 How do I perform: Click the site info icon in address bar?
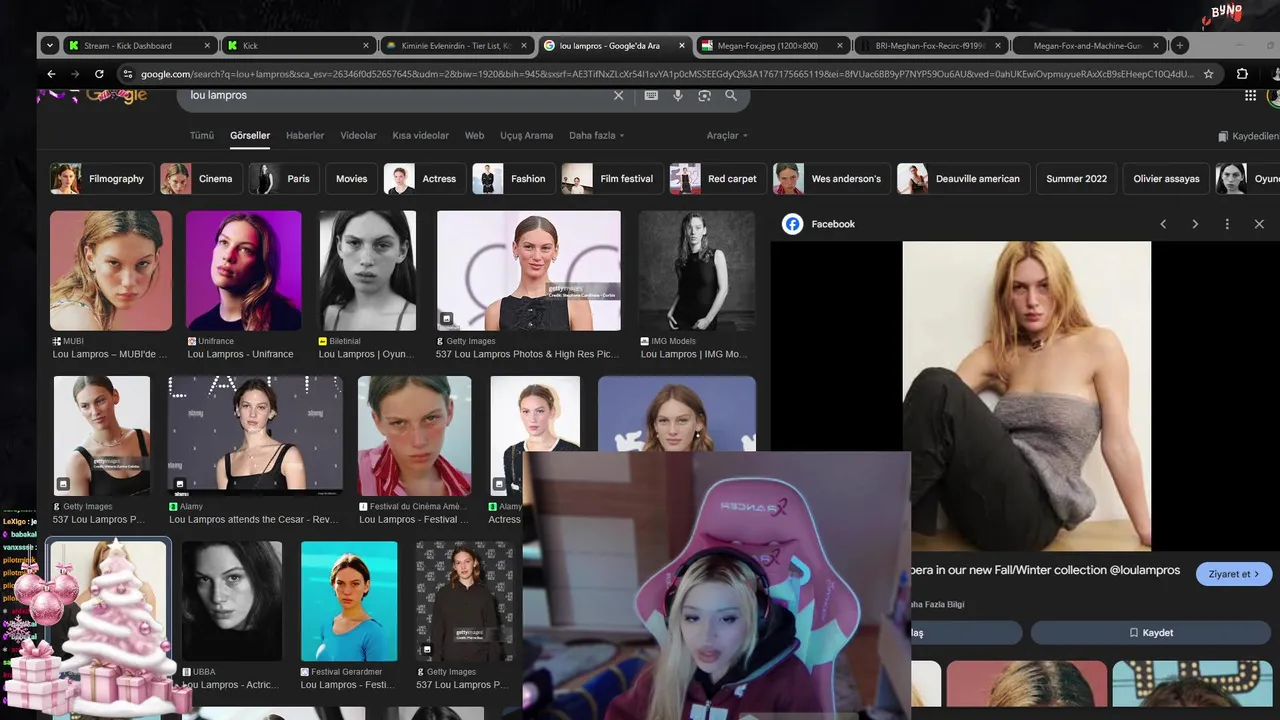127,74
